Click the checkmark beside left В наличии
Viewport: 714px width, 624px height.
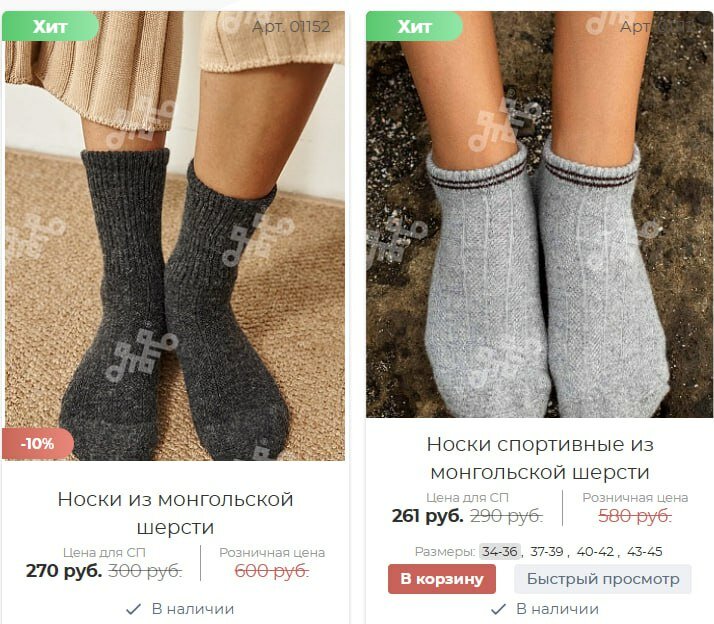133,609
